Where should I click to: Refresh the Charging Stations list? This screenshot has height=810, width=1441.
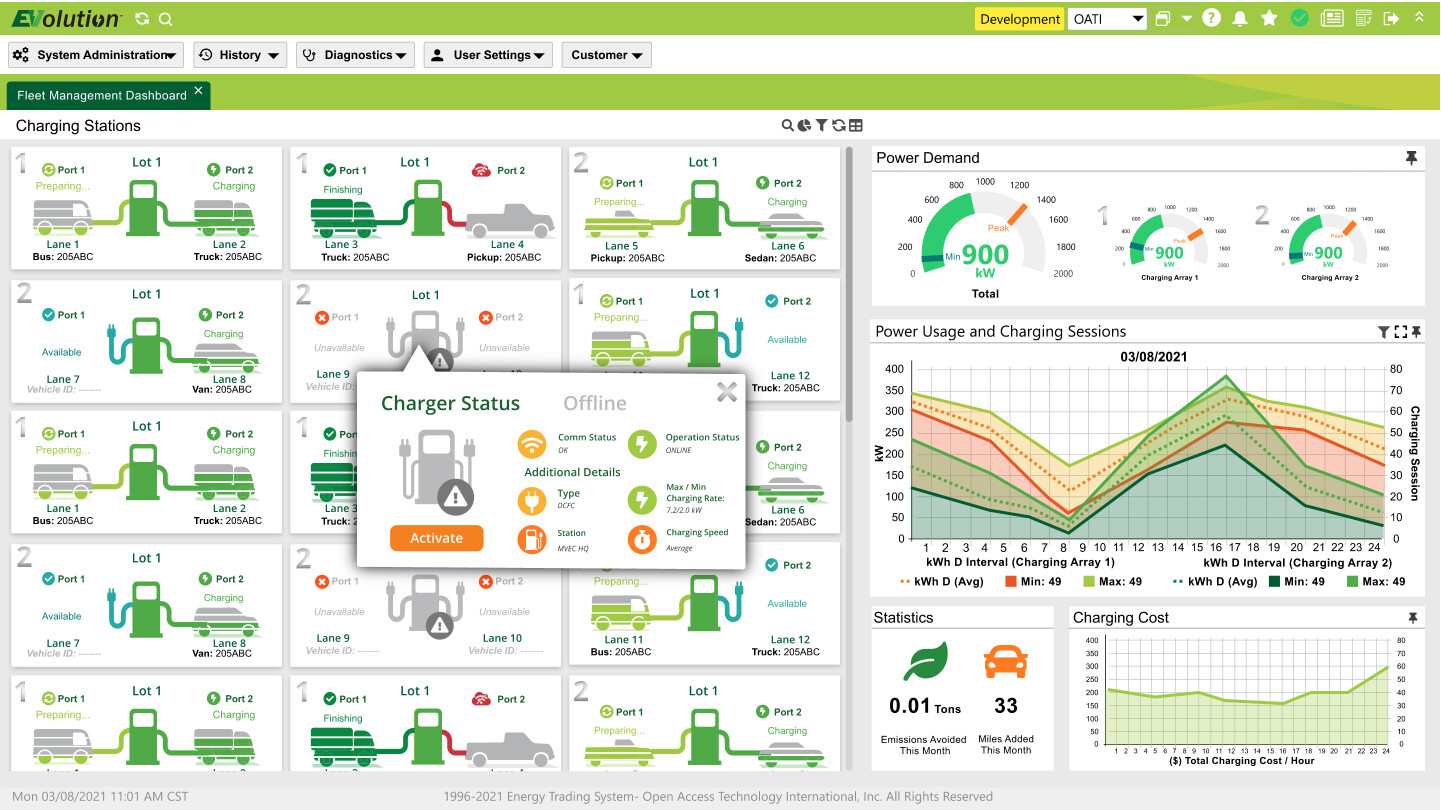(839, 125)
